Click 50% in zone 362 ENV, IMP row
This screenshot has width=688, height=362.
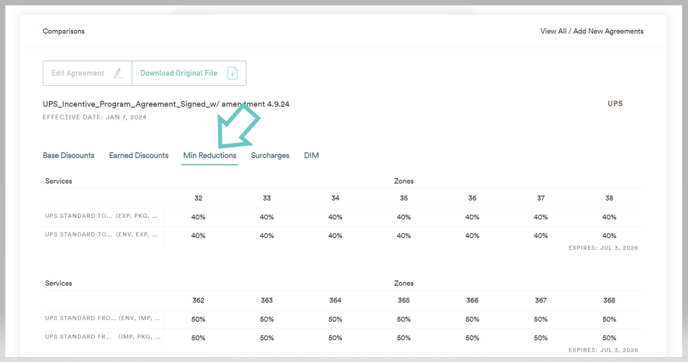pos(198,319)
